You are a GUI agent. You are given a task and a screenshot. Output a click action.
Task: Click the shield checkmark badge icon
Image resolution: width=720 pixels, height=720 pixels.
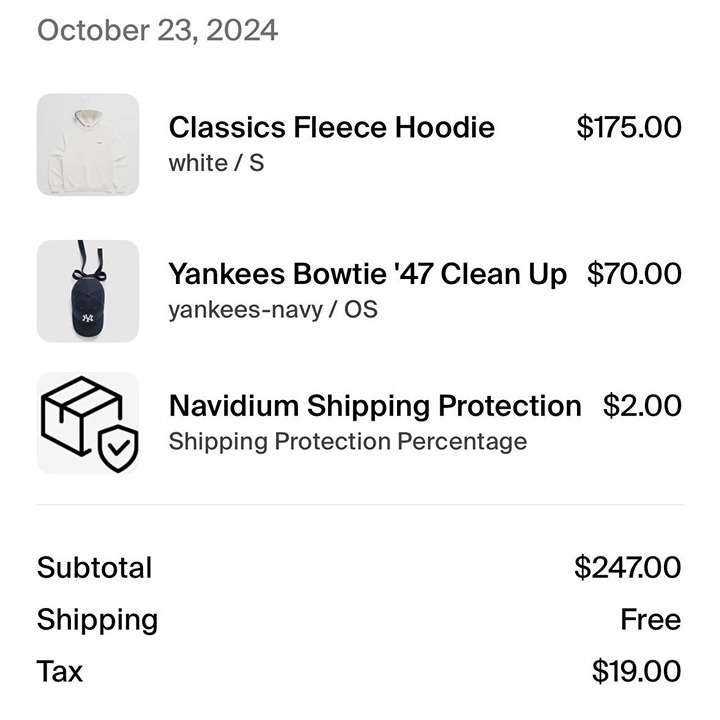118,449
